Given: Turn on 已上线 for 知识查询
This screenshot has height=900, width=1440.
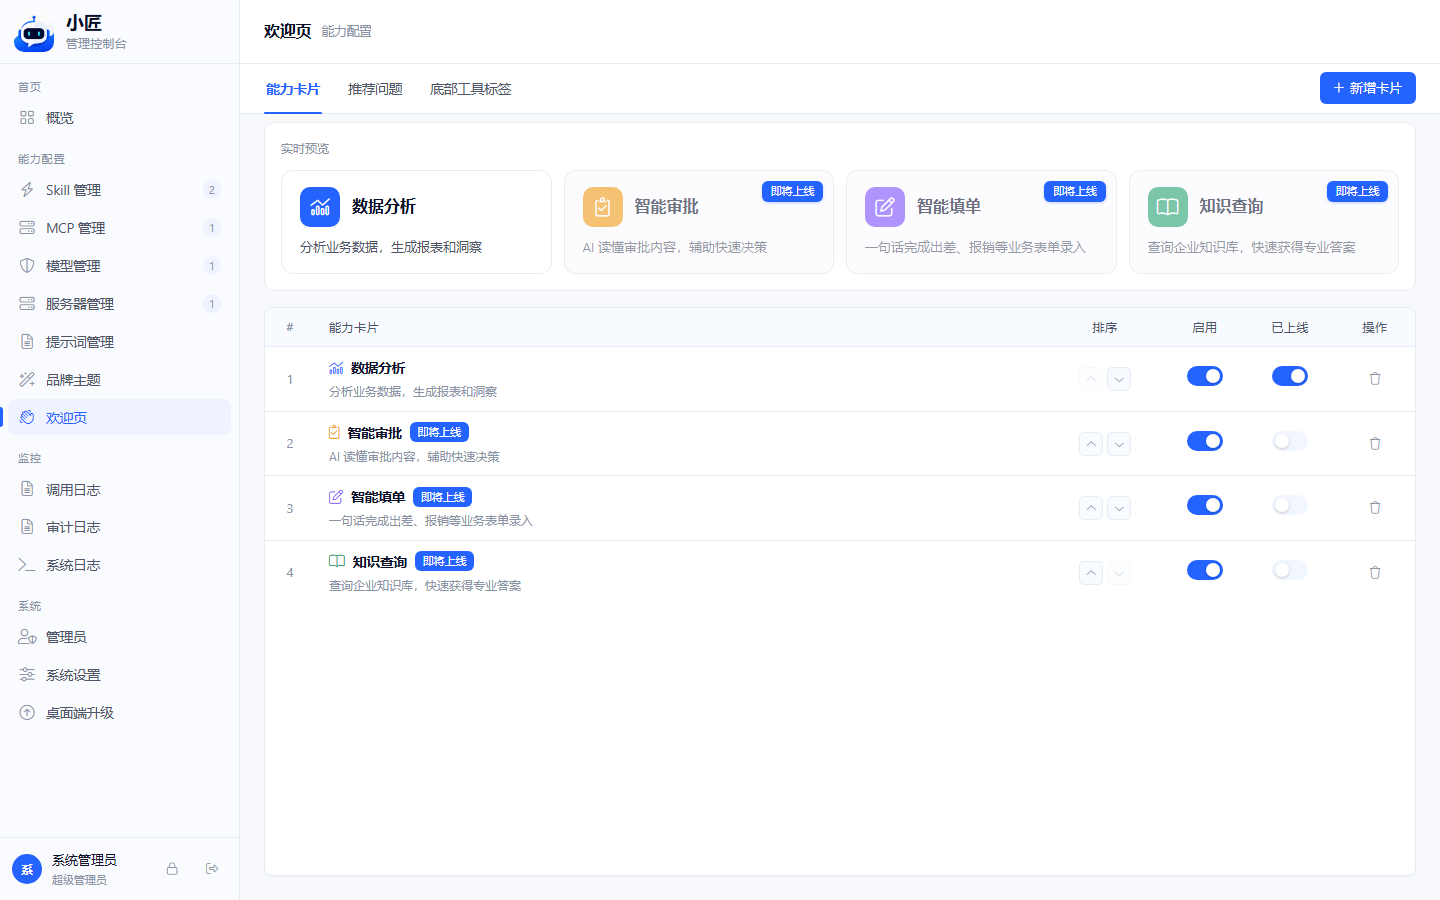Looking at the screenshot, I should 1290,570.
